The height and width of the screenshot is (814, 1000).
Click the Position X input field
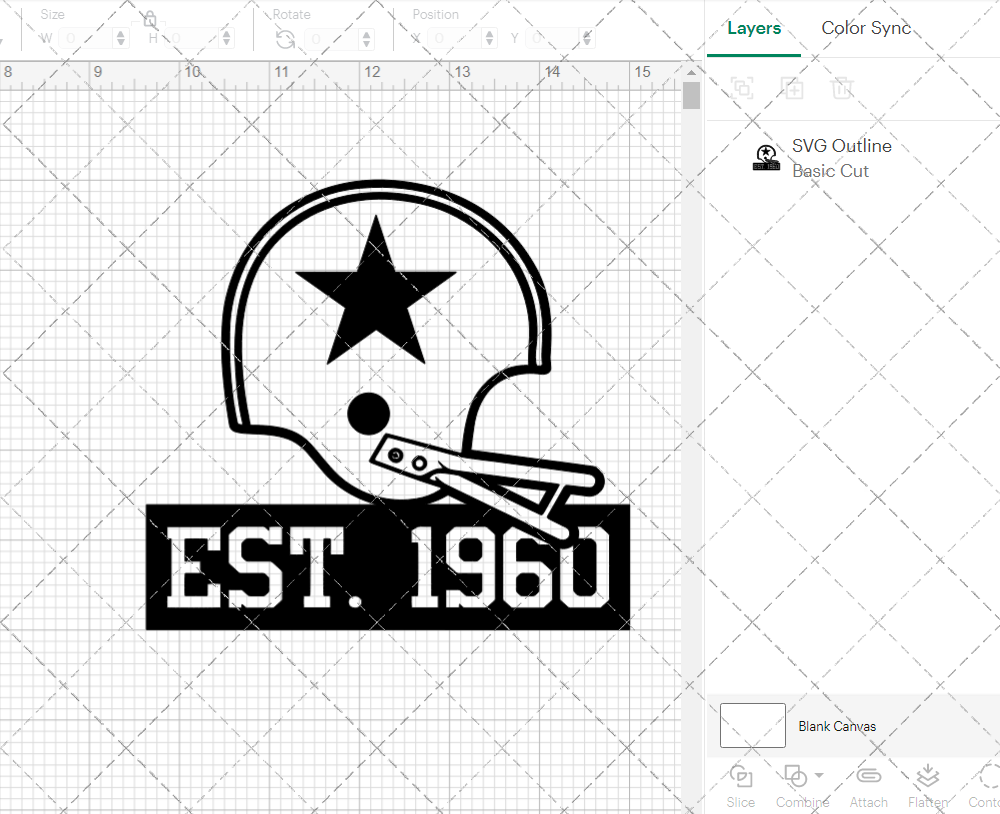455,39
